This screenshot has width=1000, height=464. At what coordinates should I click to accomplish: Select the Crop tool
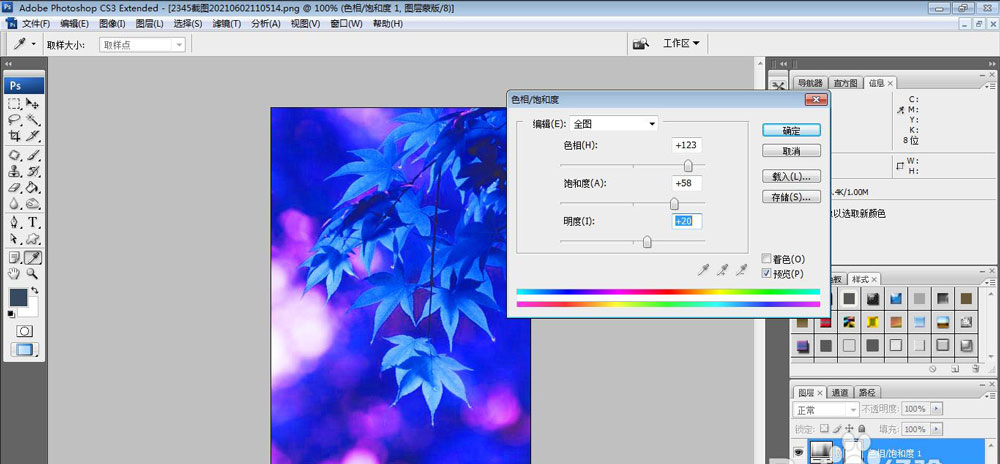click(14, 135)
